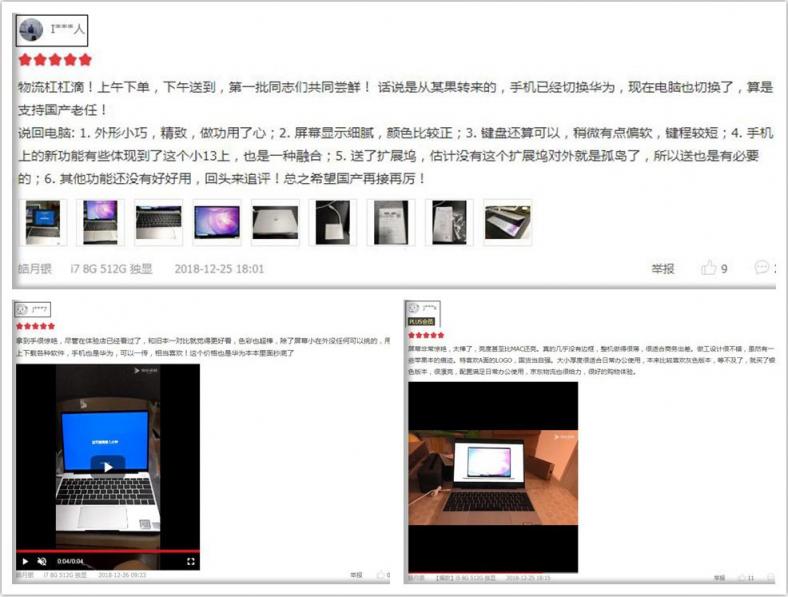Click the first review's five-star rating

coord(55,60)
